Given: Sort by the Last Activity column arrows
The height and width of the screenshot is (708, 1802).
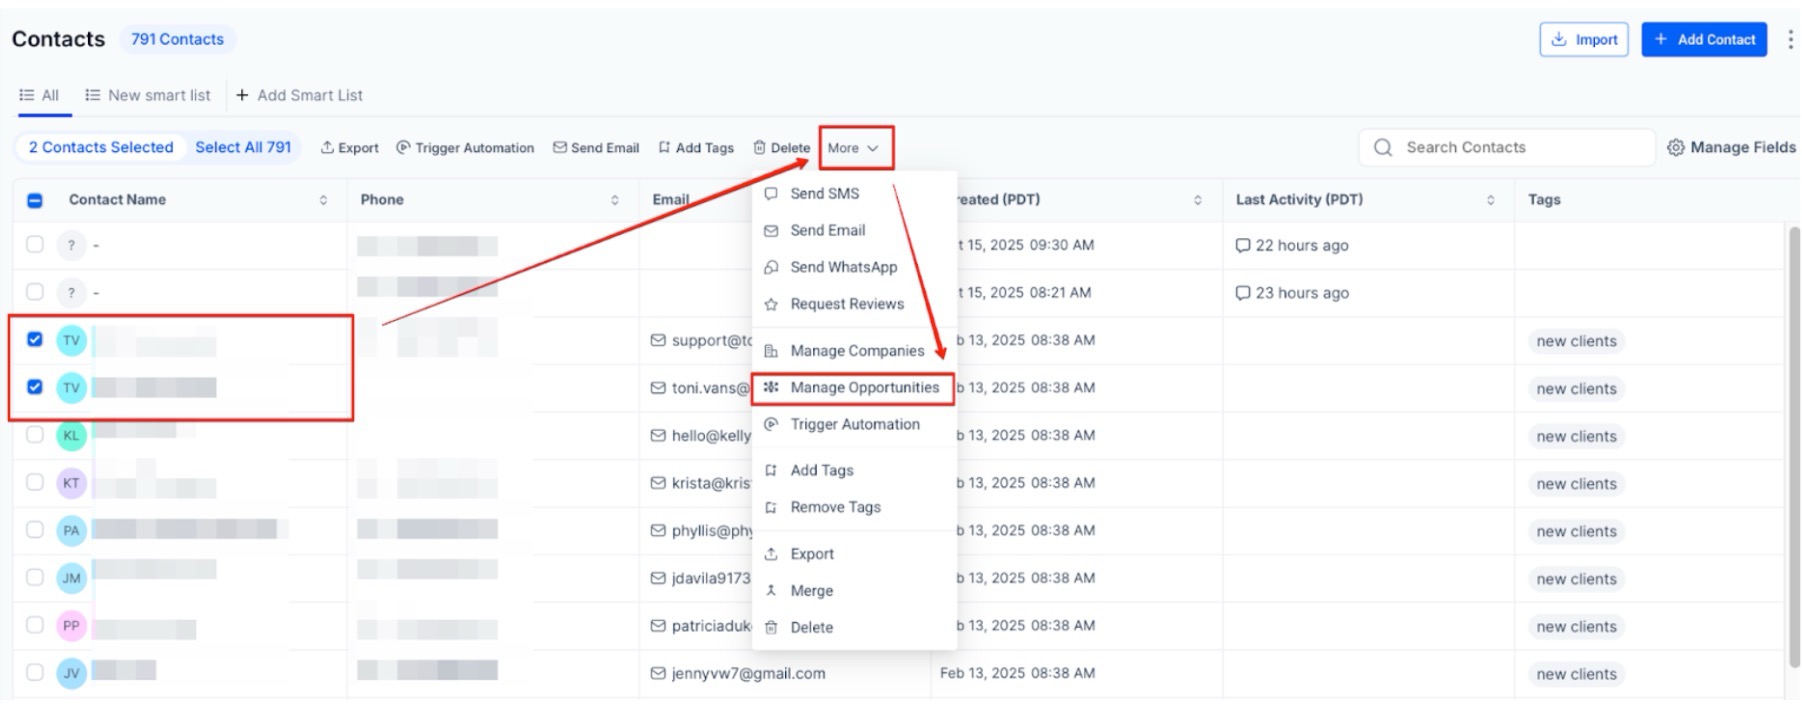Looking at the screenshot, I should [1490, 200].
